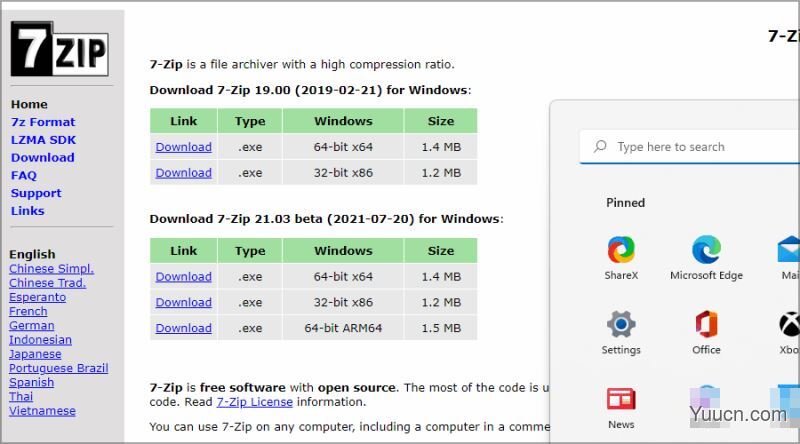Open the News pinned app
The height and width of the screenshot is (444, 800).
pyautogui.click(x=621, y=400)
